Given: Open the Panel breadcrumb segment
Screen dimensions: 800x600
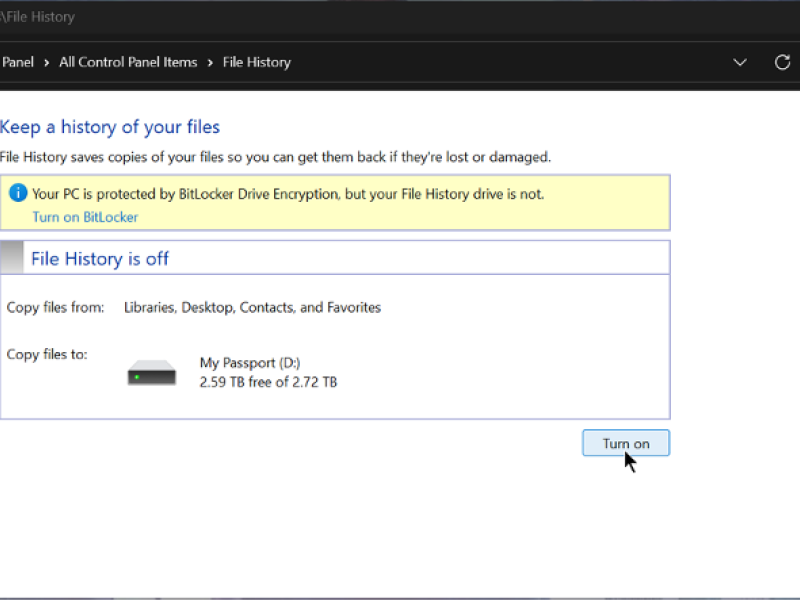Looking at the screenshot, I should click(17, 62).
